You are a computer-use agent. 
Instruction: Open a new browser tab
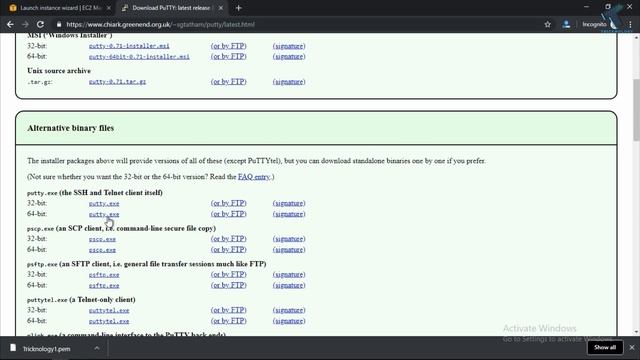click(238, 8)
